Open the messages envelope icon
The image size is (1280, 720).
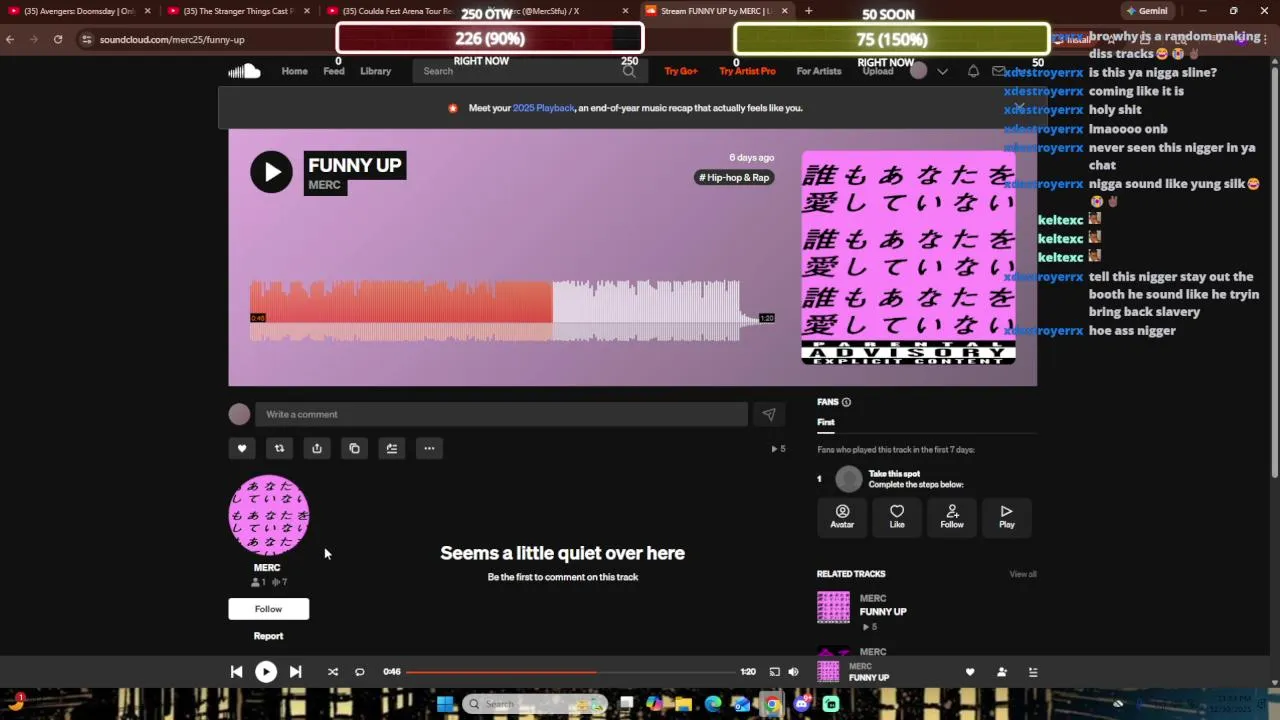(x=998, y=71)
